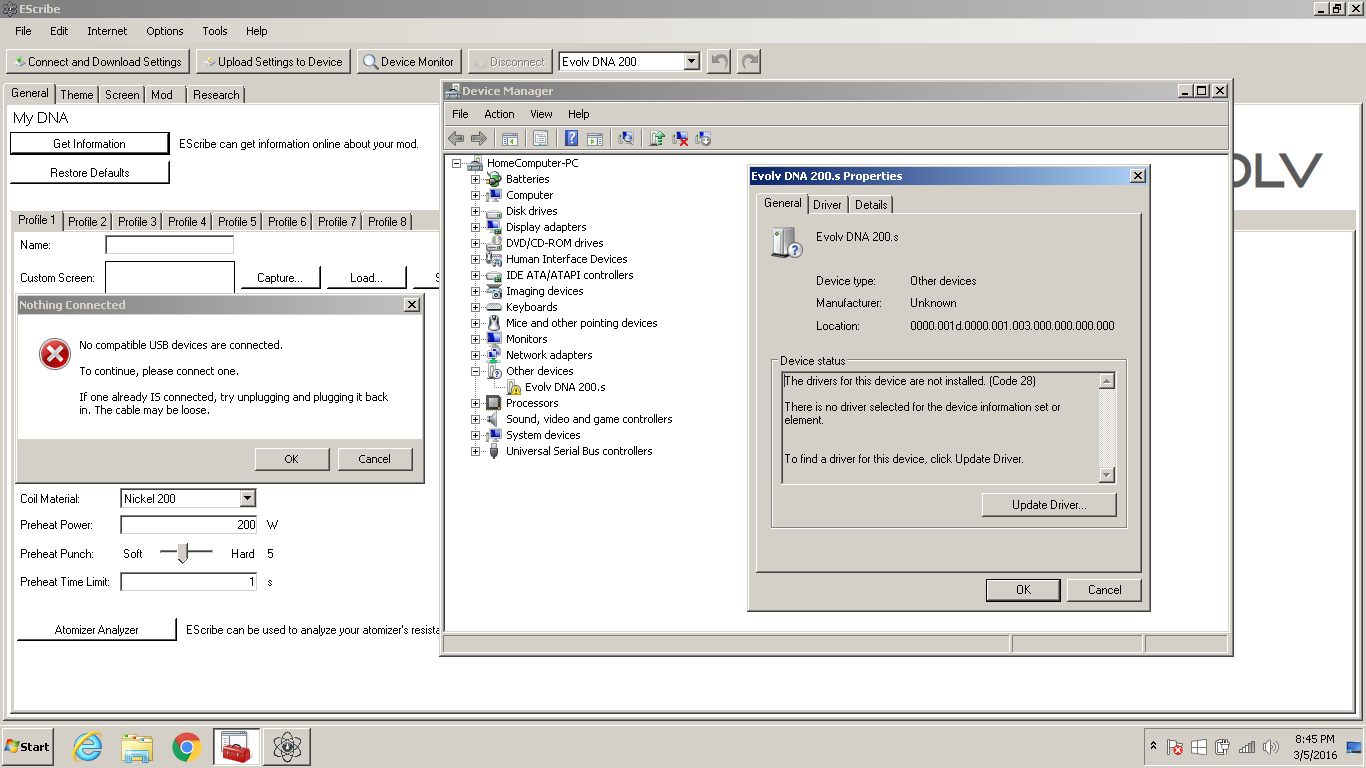The width and height of the screenshot is (1366, 768).
Task: Click the redo arrow in EScribe toolbar
Action: [749, 62]
